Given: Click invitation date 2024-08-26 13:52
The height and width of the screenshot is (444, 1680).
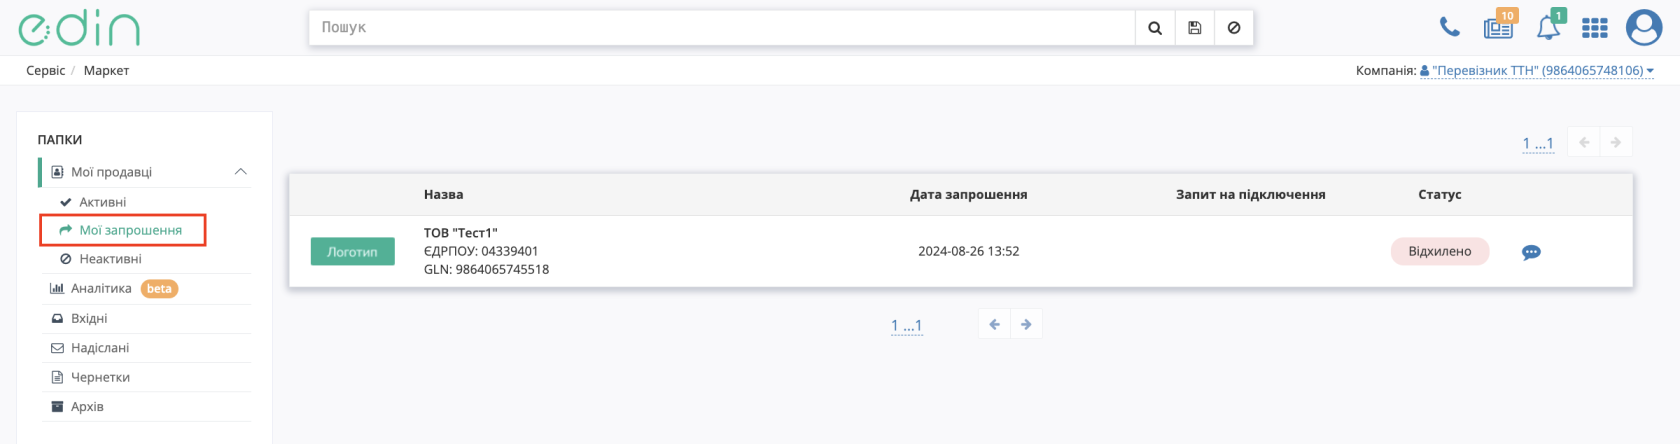Looking at the screenshot, I should [x=969, y=251].
